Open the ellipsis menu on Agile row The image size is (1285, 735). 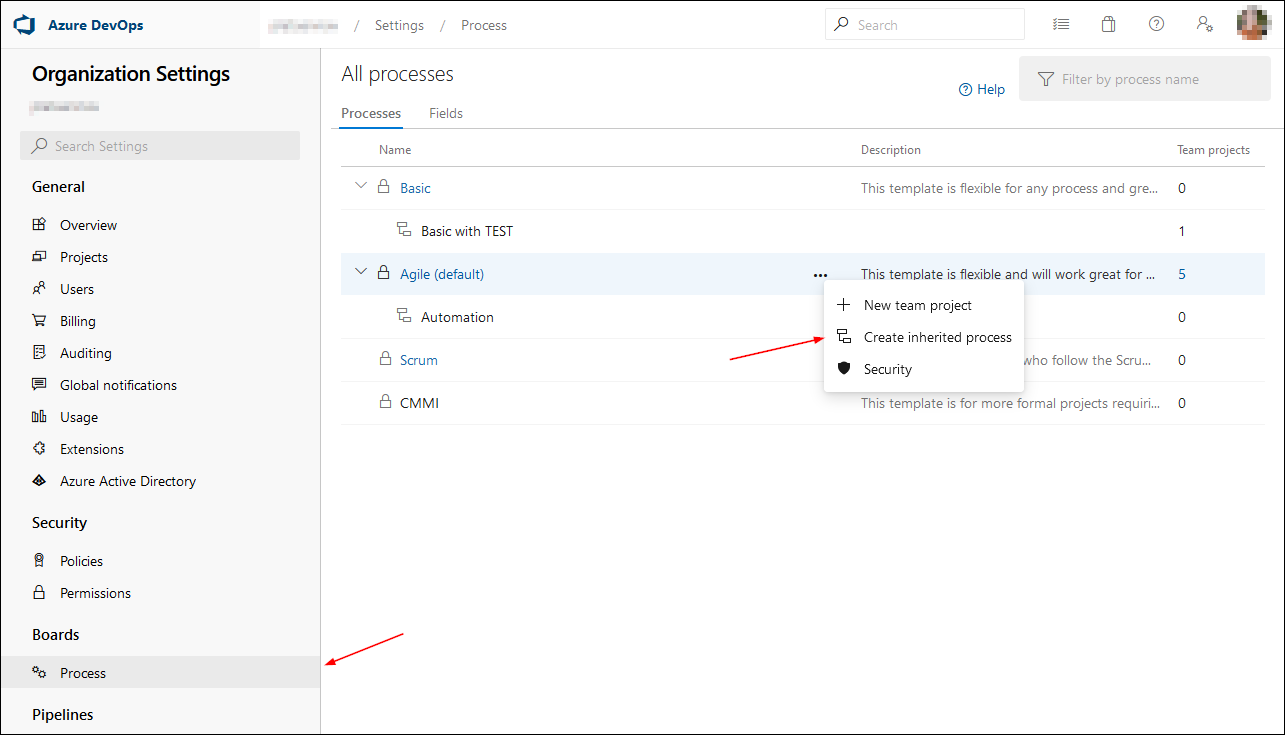pos(820,274)
